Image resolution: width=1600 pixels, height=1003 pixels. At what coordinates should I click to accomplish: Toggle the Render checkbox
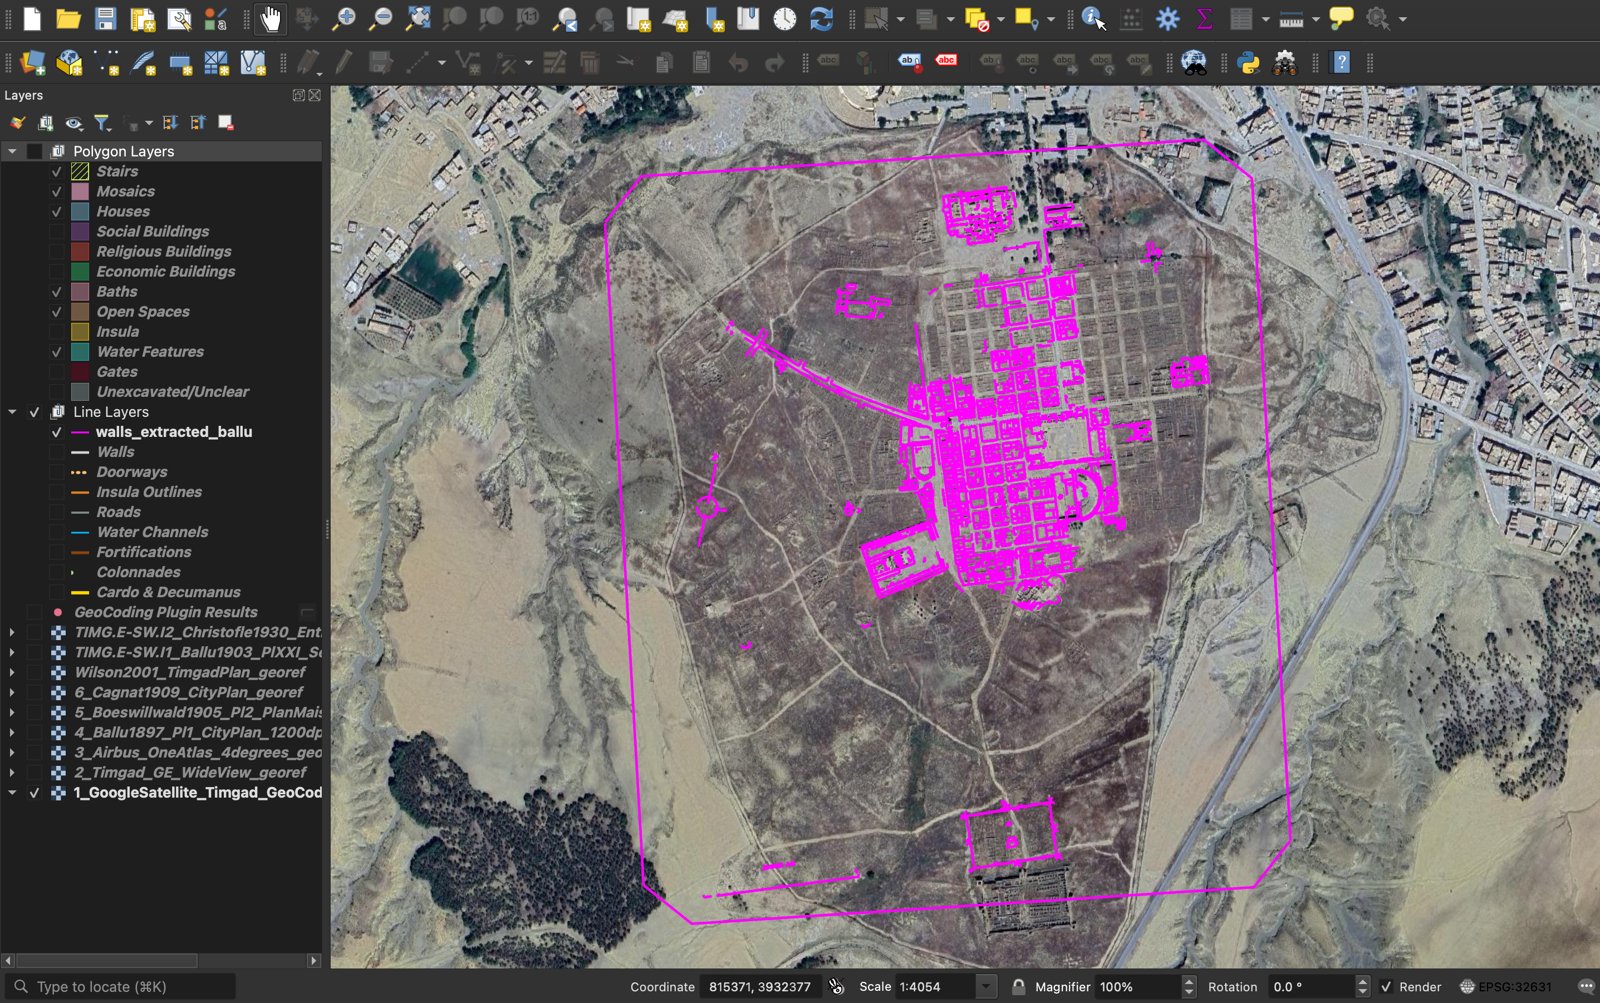tap(1386, 987)
